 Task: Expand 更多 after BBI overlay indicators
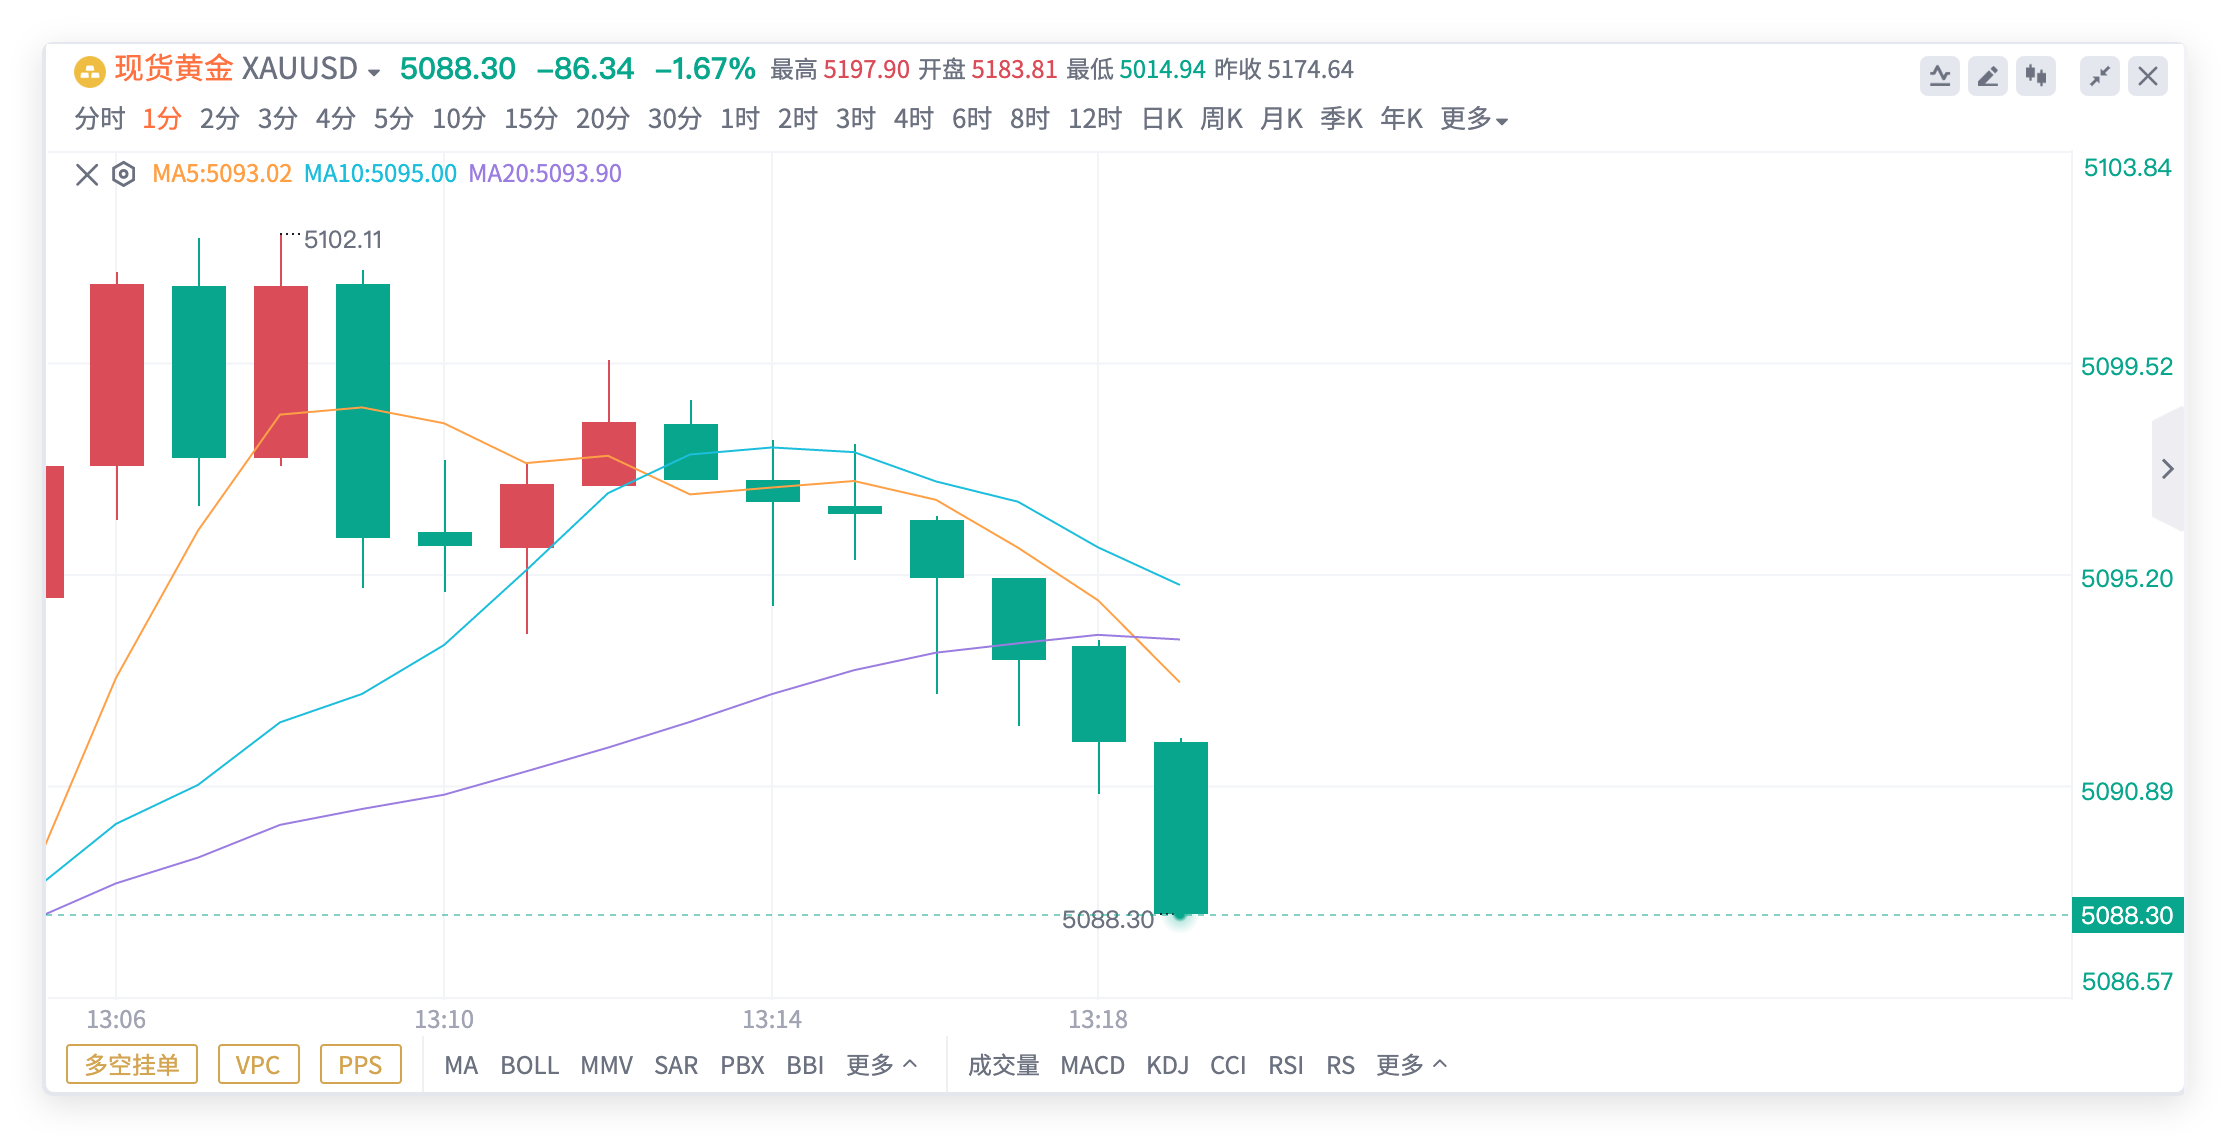(881, 1065)
